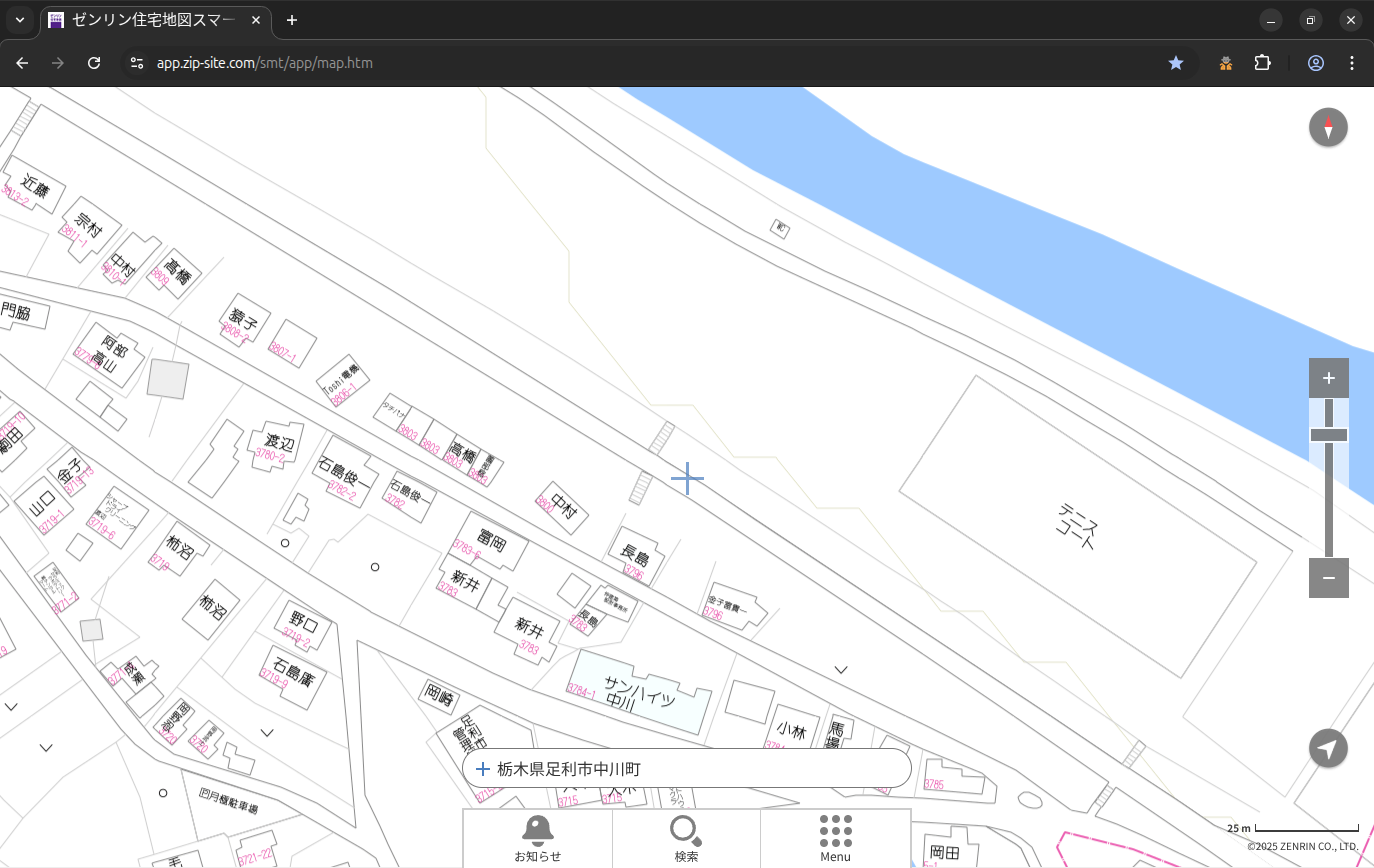Open the browser extensions puzzle icon
The width and height of the screenshot is (1374, 868).
point(1262,63)
